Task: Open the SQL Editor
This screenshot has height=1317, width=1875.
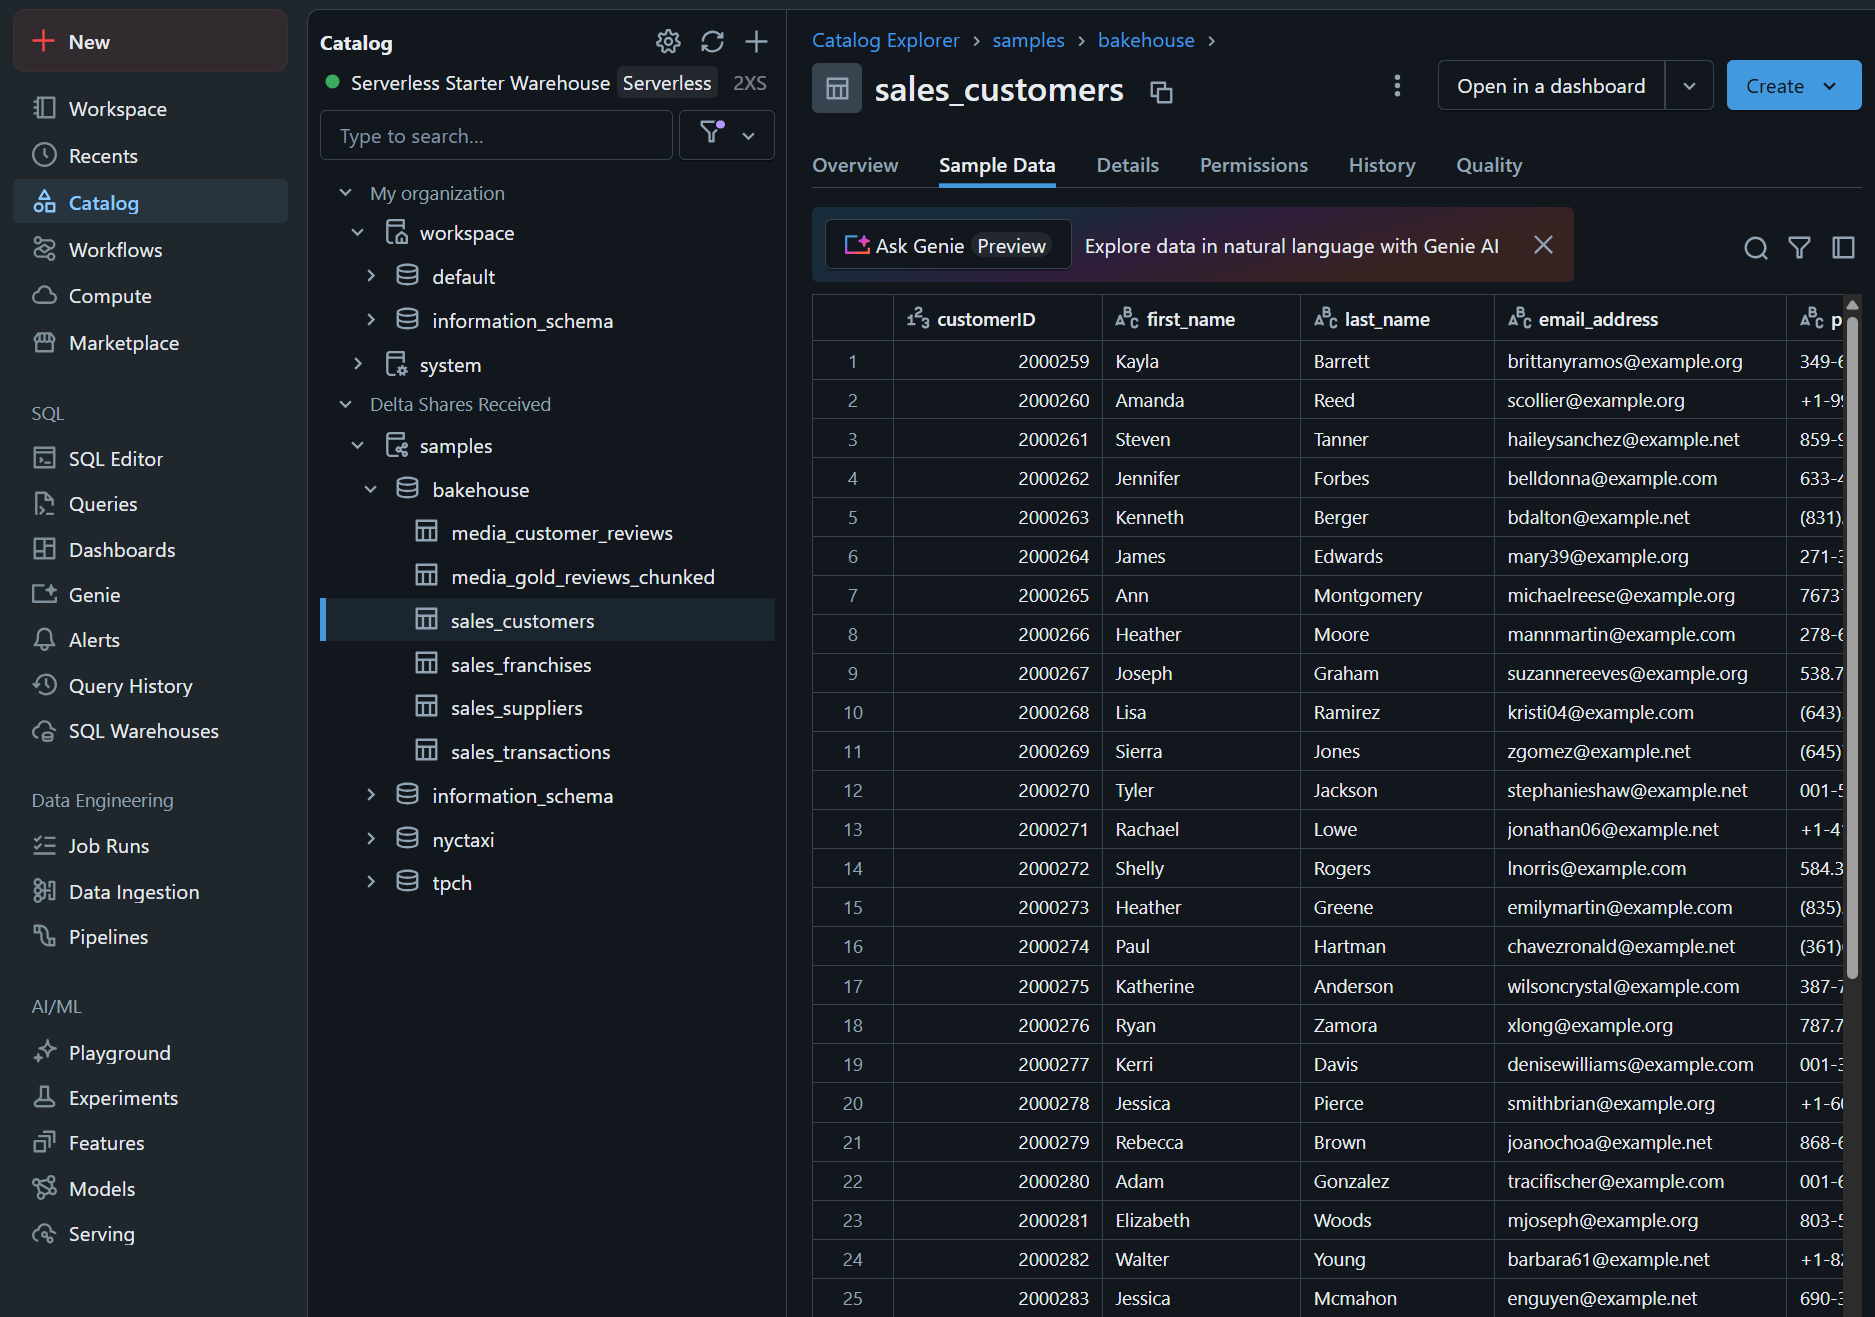Action: point(150,459)
